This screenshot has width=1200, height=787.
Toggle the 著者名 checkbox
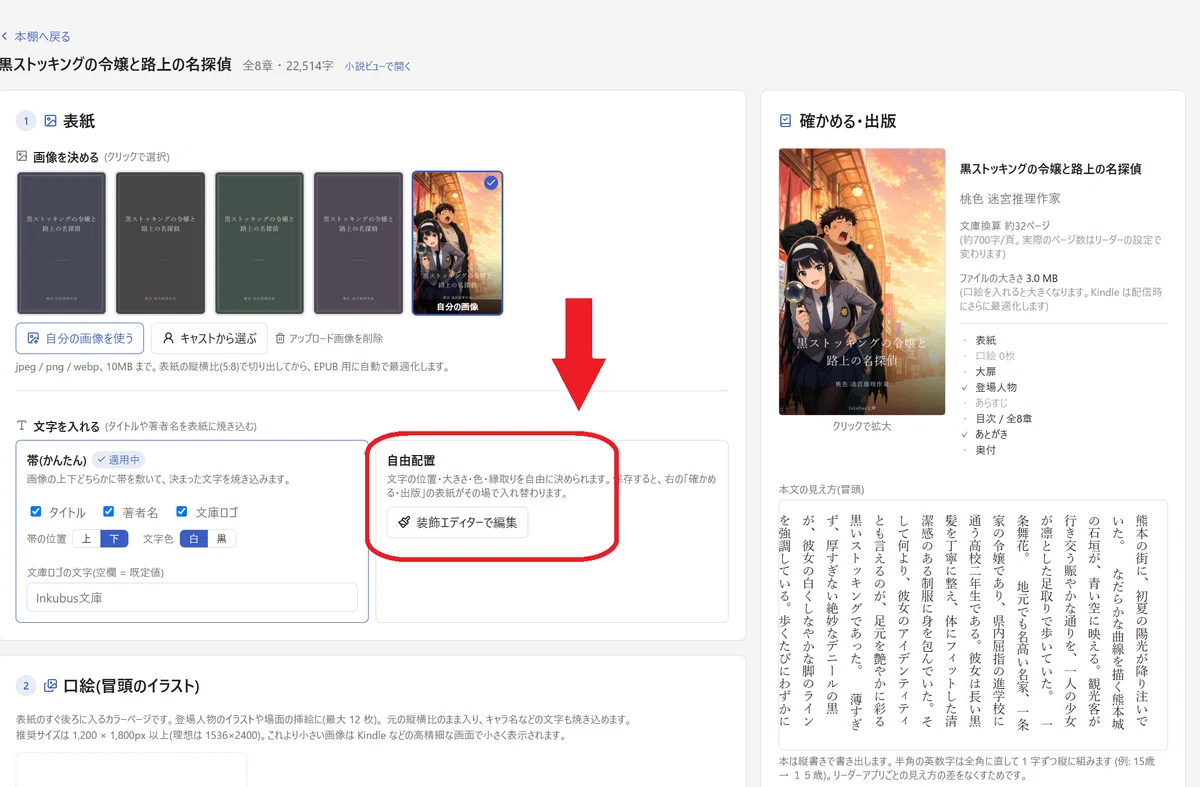coord(109,511)
